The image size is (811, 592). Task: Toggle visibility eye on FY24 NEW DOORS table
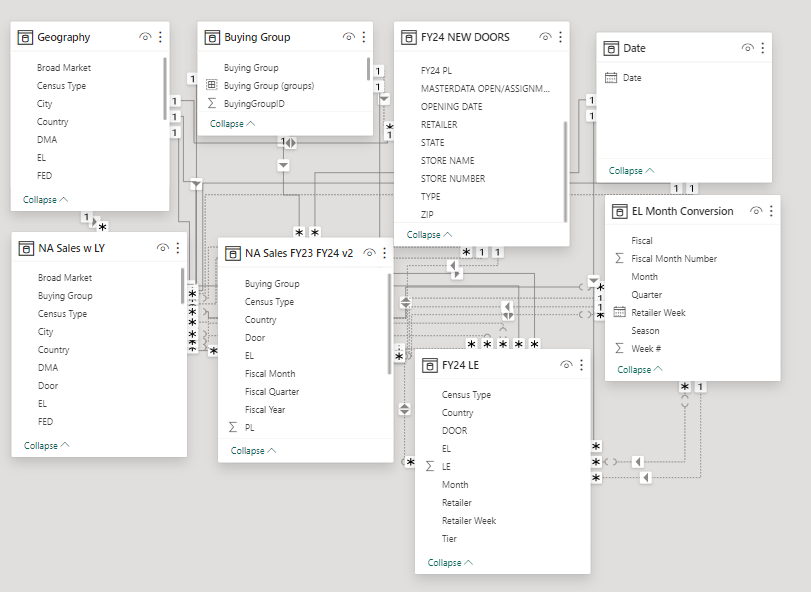pos(546,37)
